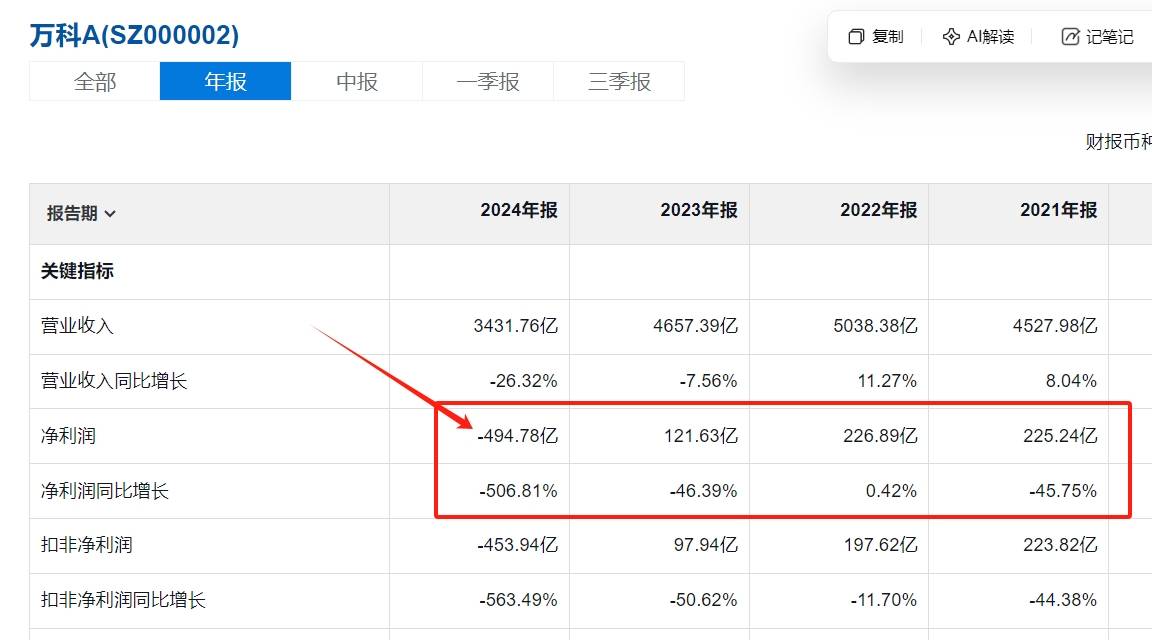Click the 226.89亿 net profit cell

click(881, 436)
